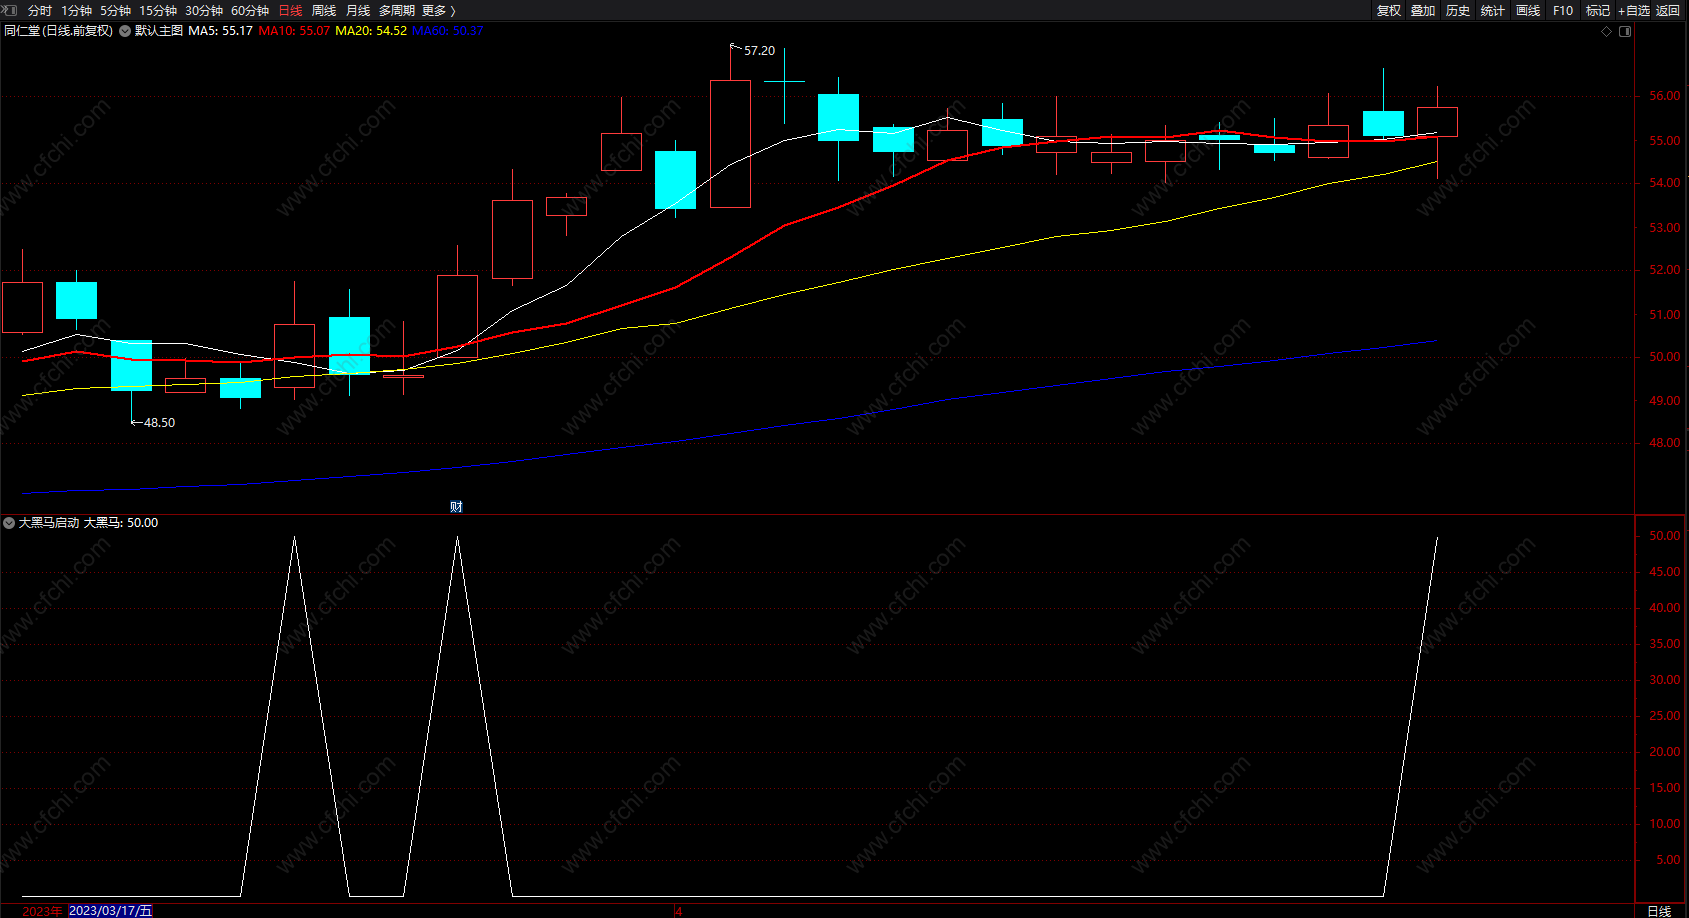Open the 统计 statistics button
The height and width of the screenshot is (918, 1689).
pyautogui.click(x=1493, y=10)
